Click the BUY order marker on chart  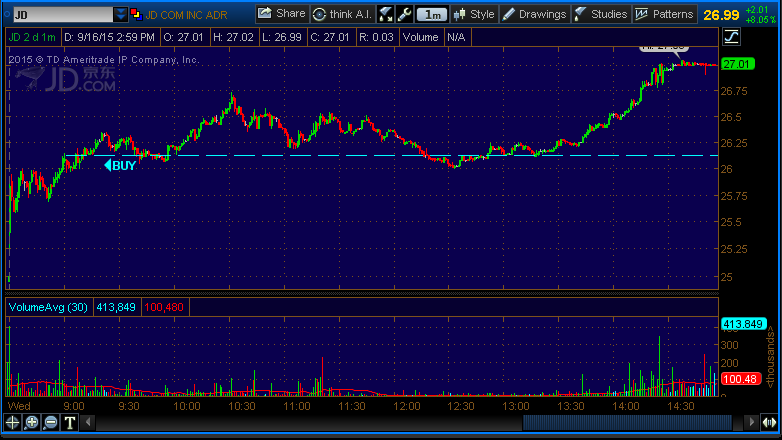coord(120,166)
